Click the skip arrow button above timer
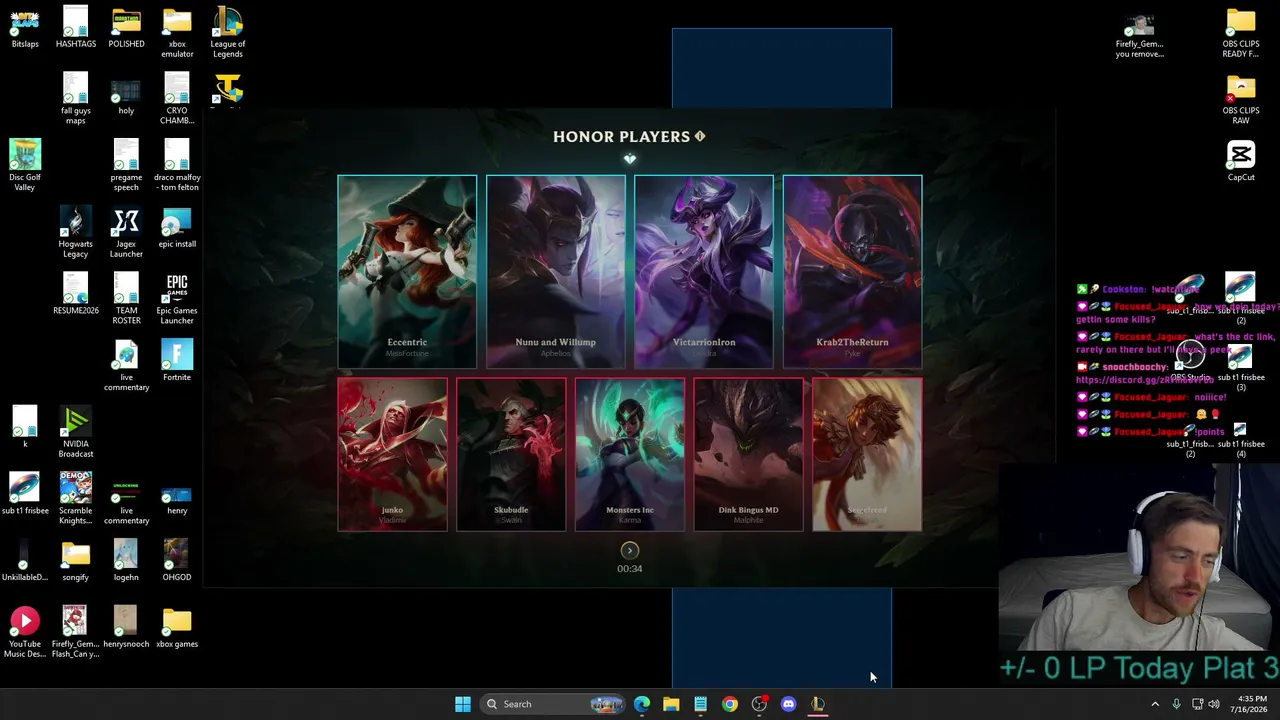 click(x=630, y=550)
